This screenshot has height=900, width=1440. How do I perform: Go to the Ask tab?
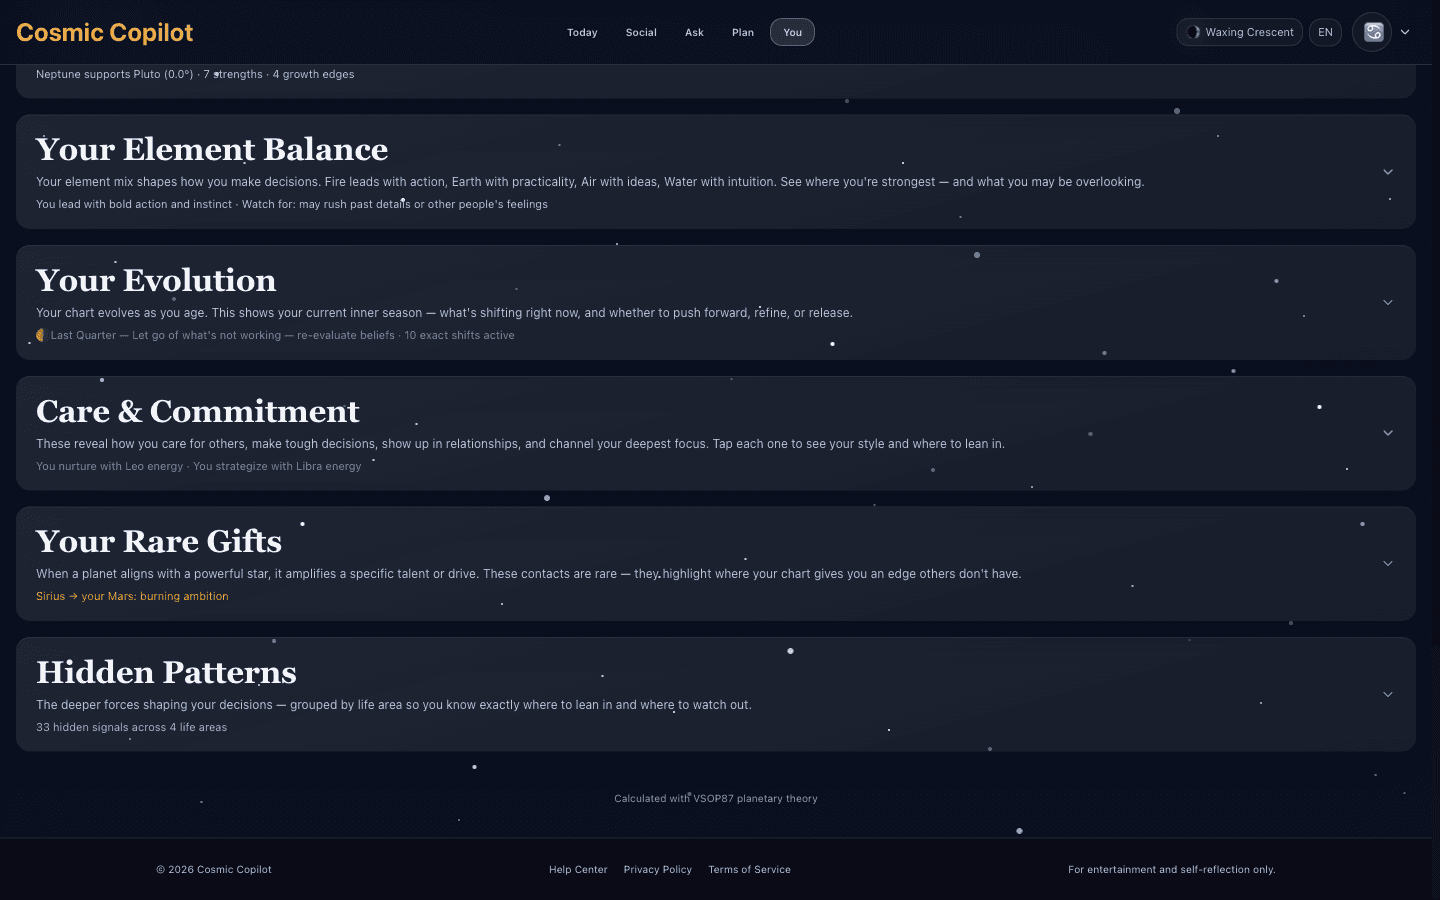point(694,32)
